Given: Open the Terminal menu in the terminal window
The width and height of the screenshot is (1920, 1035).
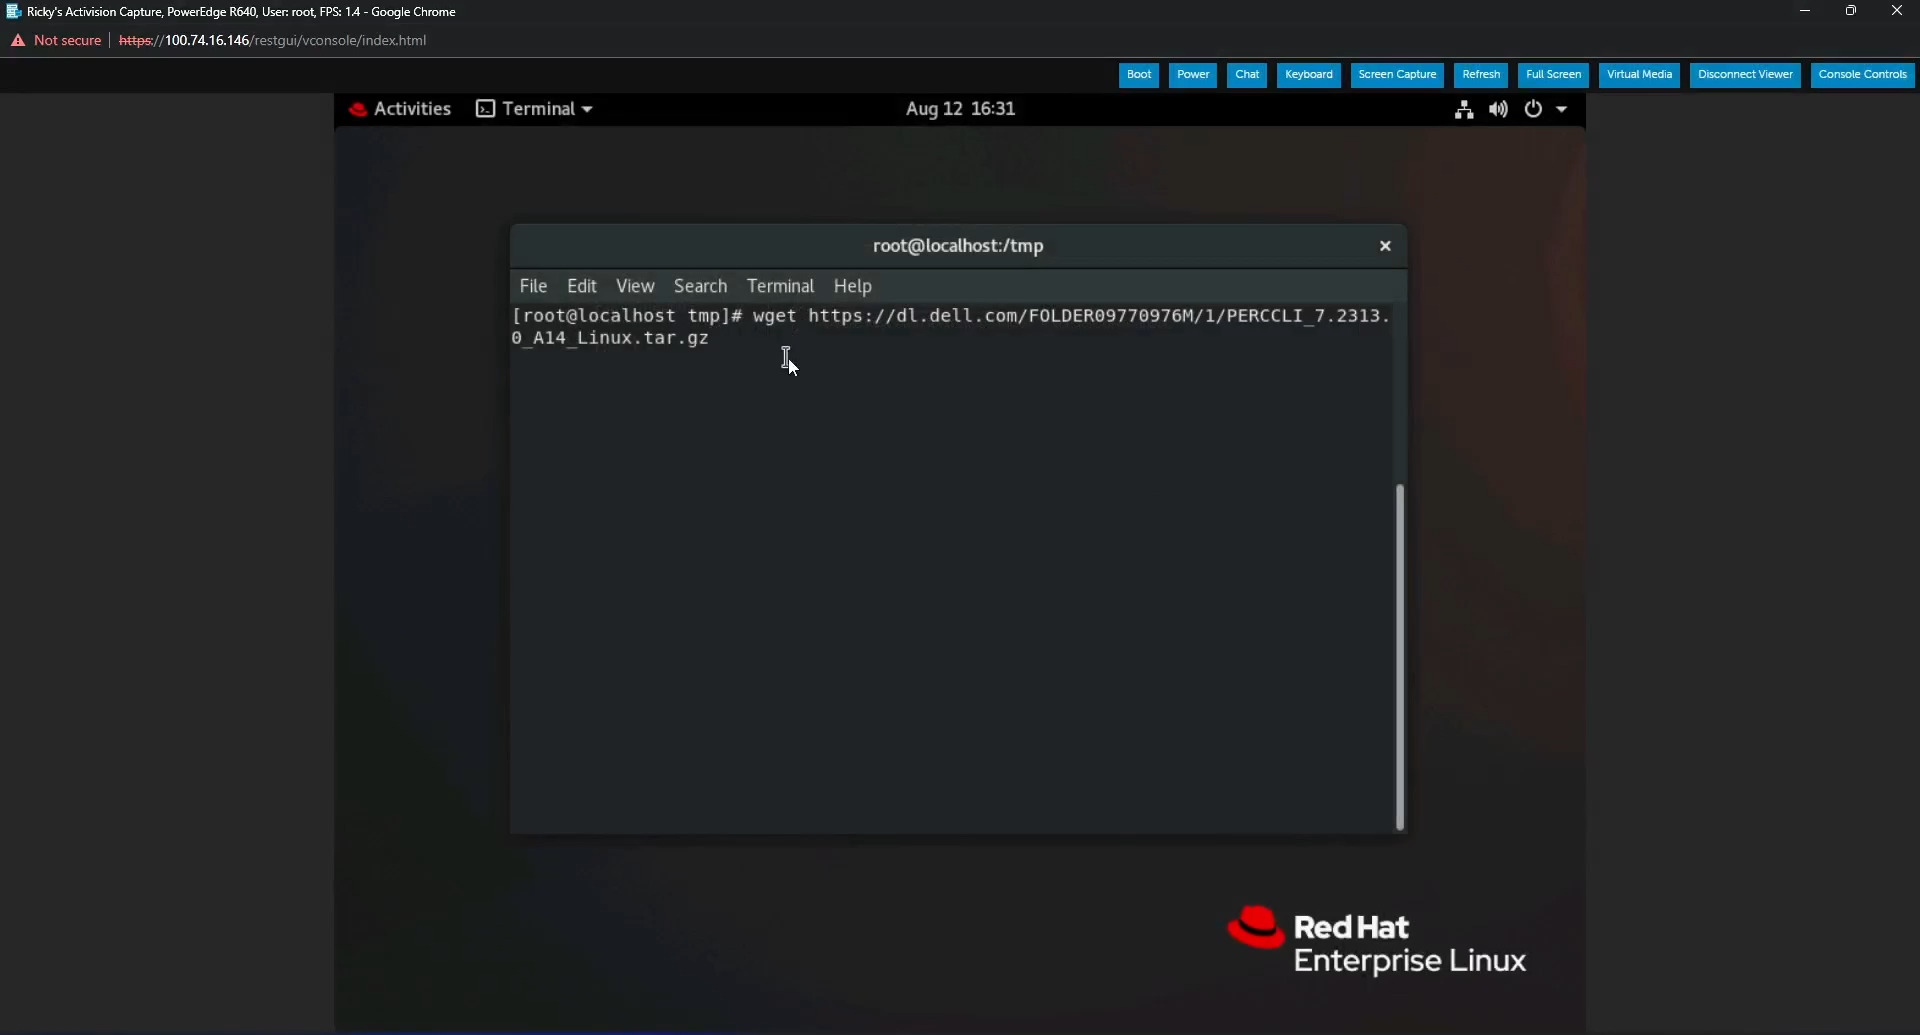Looking at the screenshot, I should click(781, 286).
